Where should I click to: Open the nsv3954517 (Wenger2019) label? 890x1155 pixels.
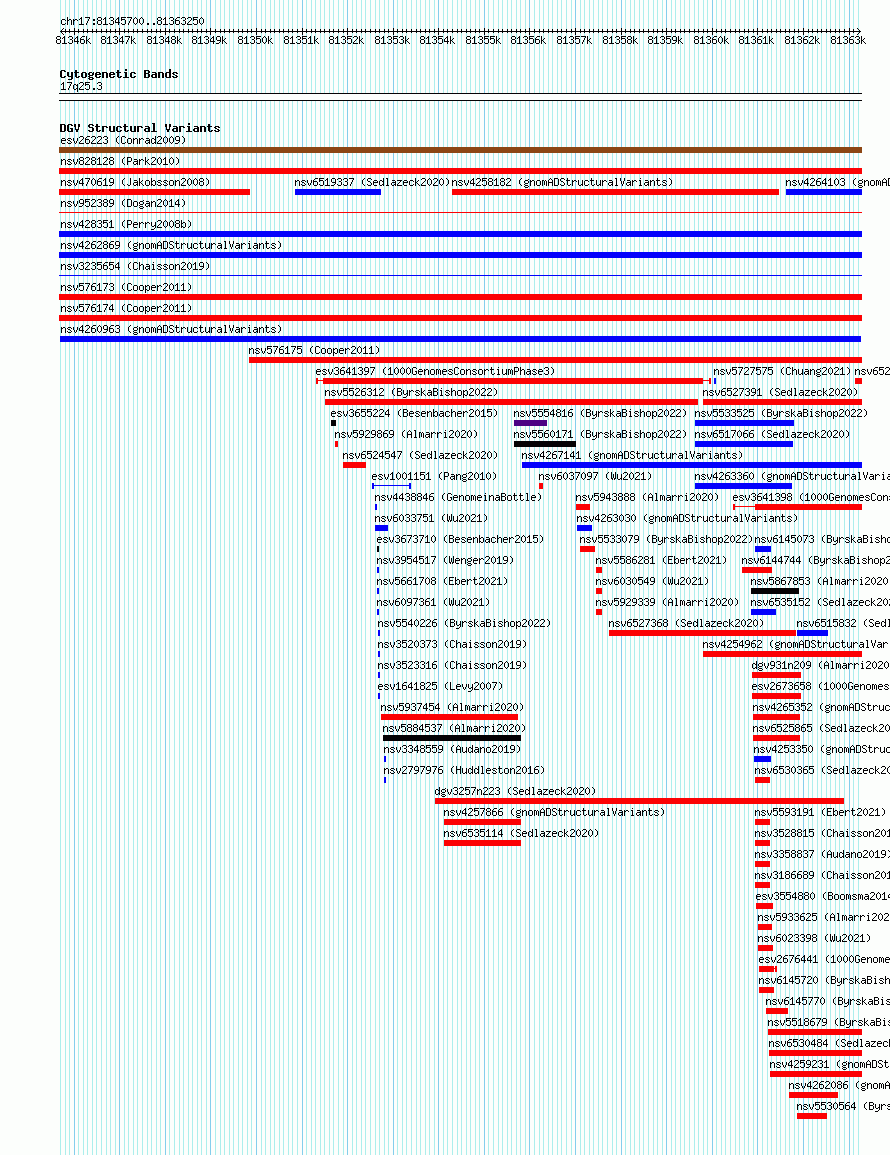tap(446, 561)
